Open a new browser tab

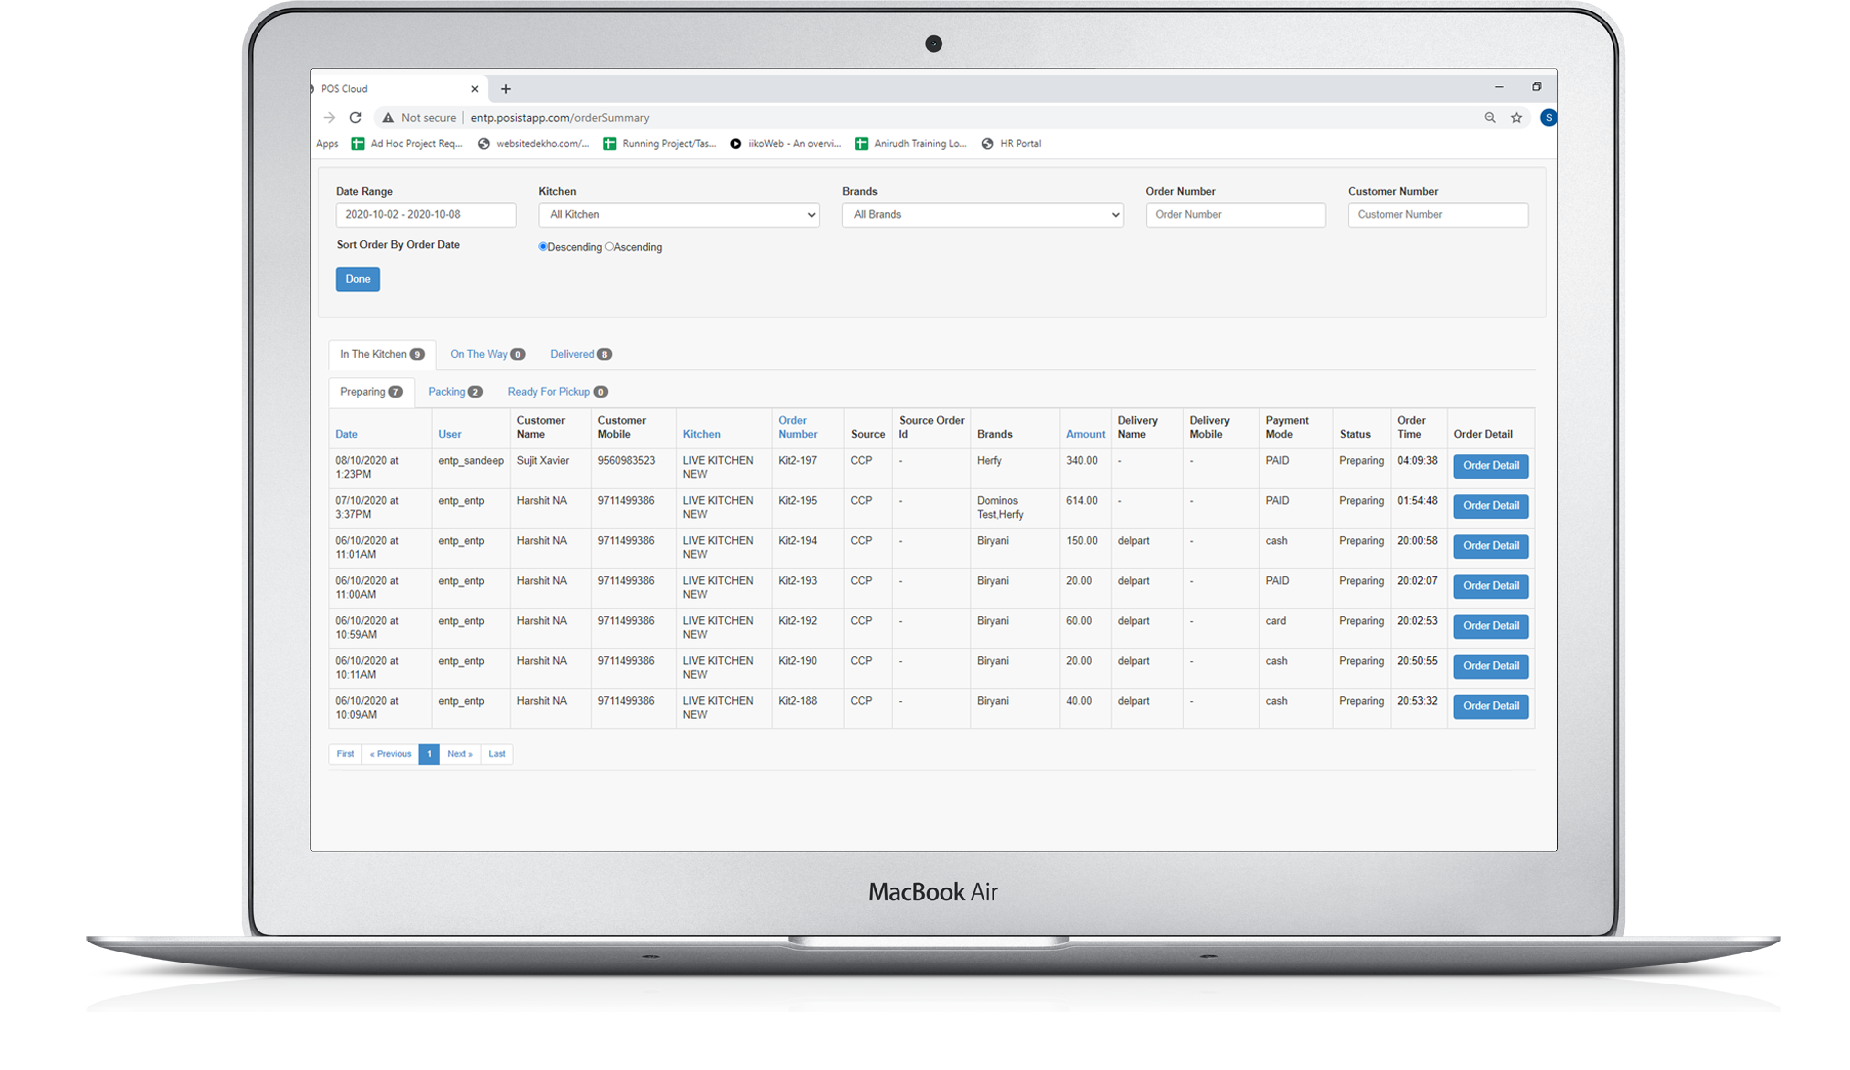pos(506,89)
